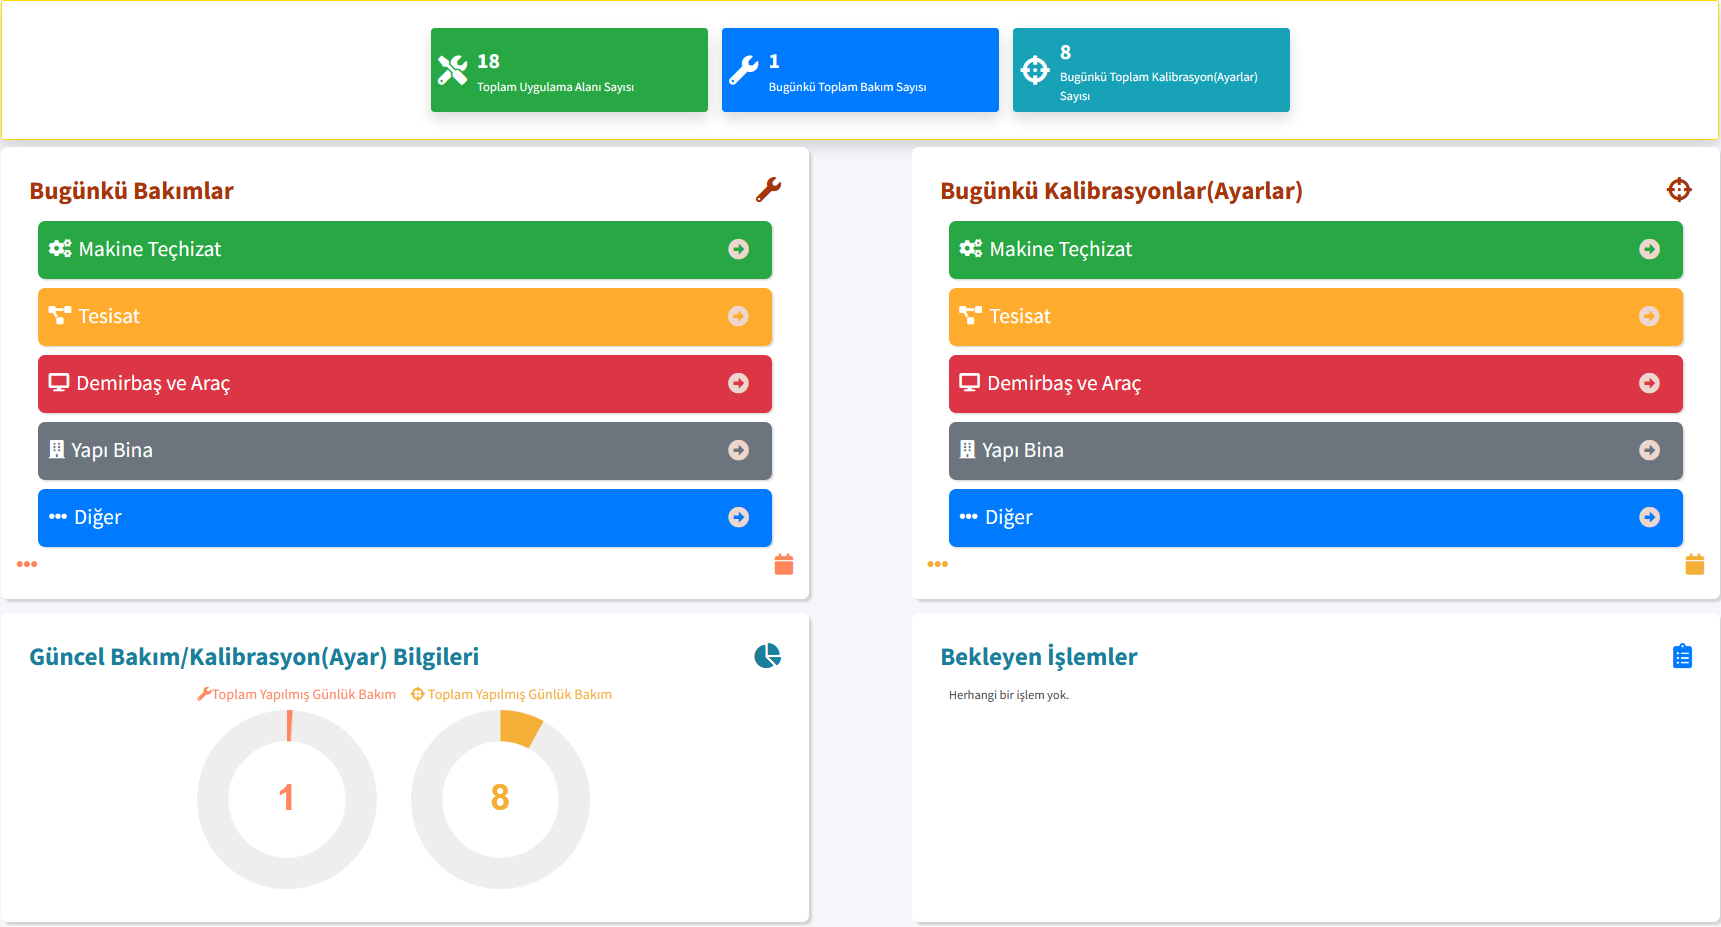
Task: Toggle the wrench legend Toplam Yapılmış Günlük Bakım
Action: 297,694
